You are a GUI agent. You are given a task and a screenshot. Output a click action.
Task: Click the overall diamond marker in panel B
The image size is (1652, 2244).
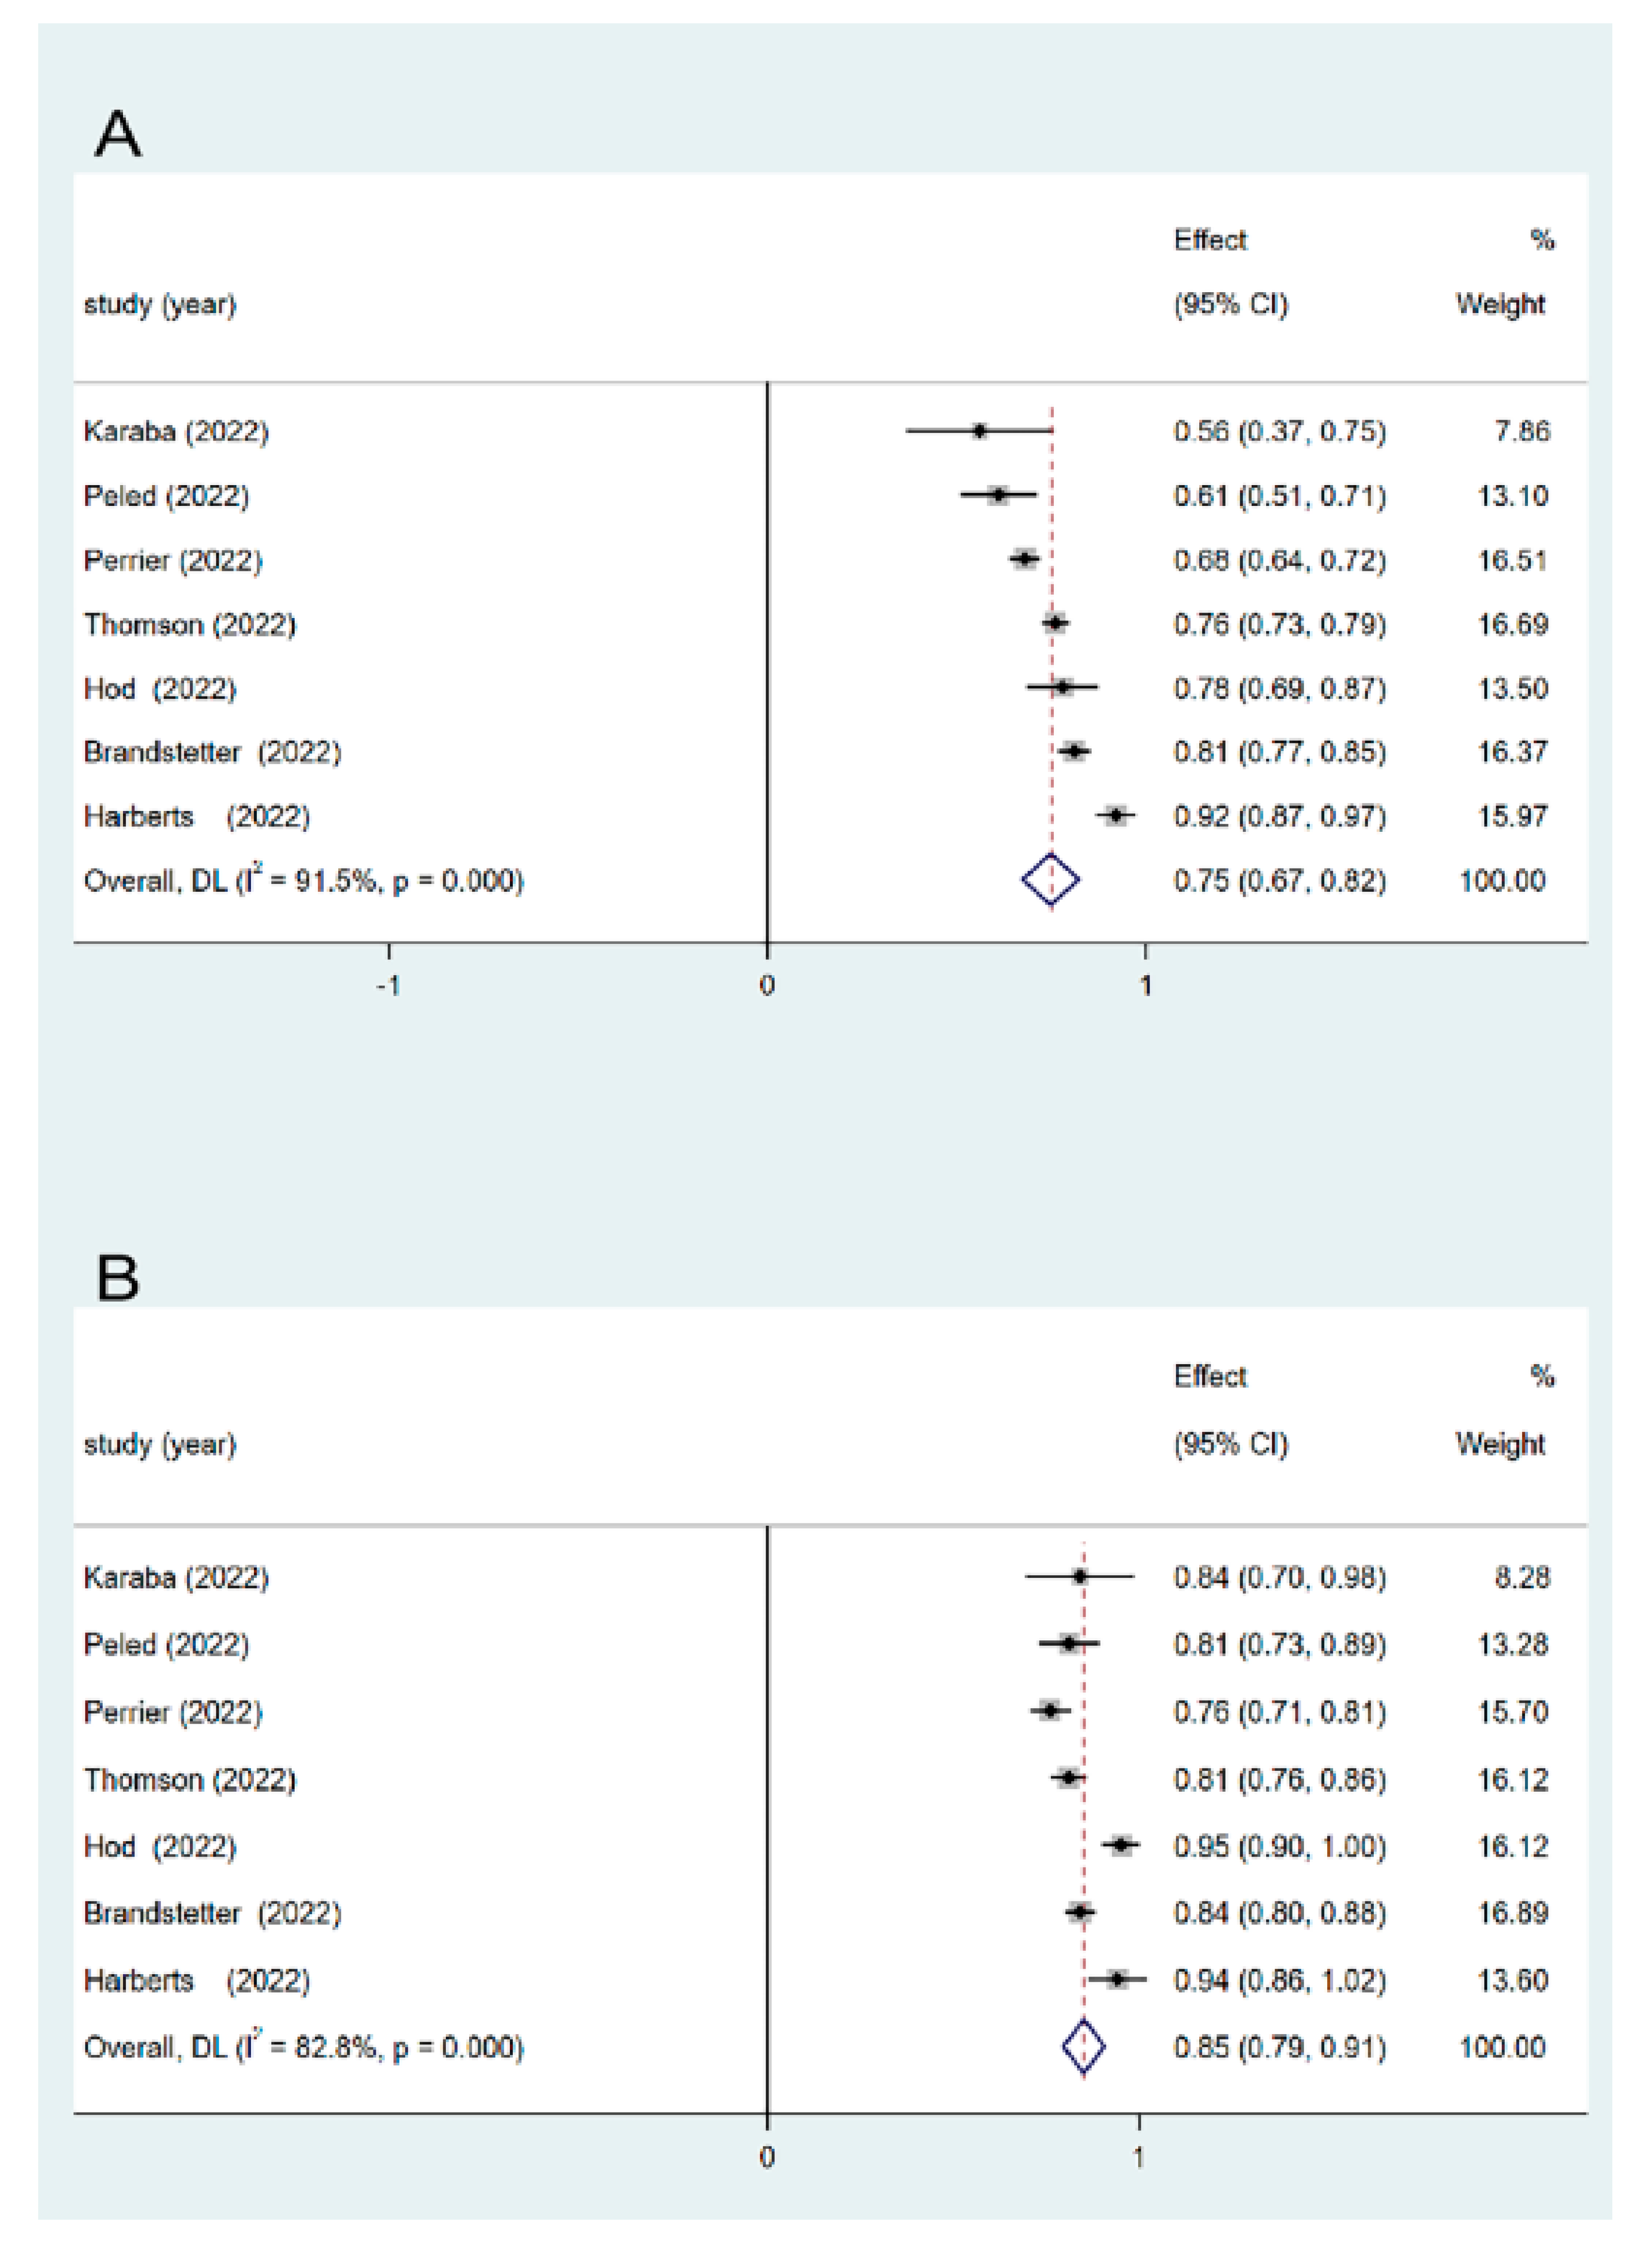coord(1084,2046)
